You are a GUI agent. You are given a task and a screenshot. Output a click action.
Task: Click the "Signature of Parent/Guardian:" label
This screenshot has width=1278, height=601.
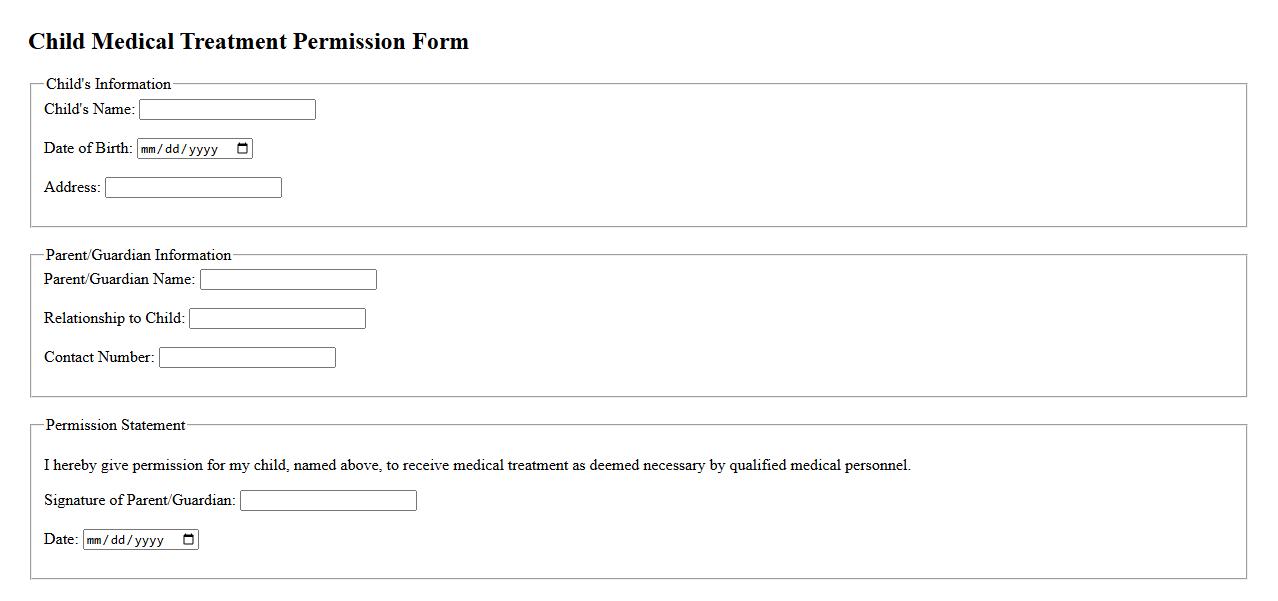tap(140, 500)
